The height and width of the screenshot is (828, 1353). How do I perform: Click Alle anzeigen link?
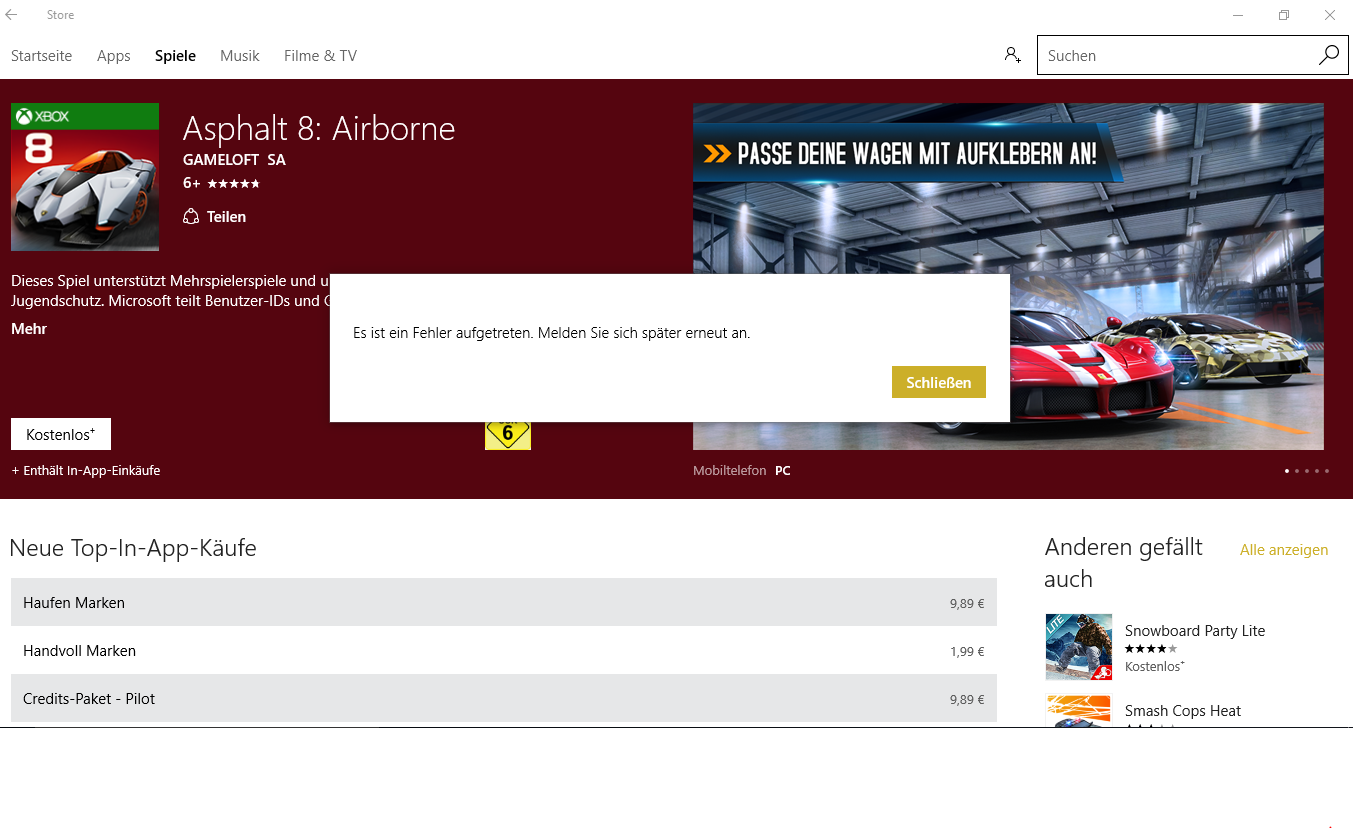(1284, 550)
